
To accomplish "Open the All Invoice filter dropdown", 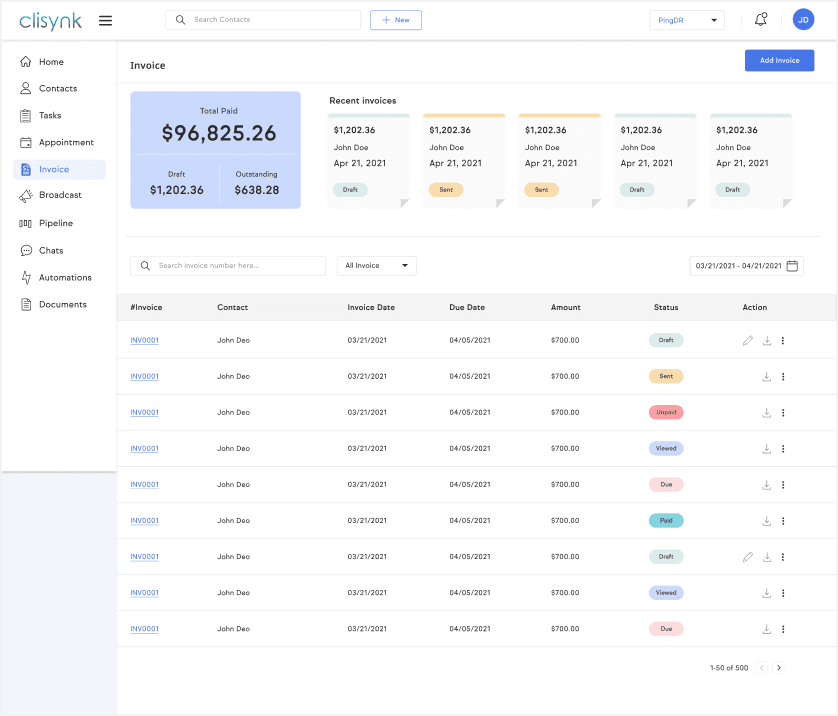I will (x=376, y=266).
